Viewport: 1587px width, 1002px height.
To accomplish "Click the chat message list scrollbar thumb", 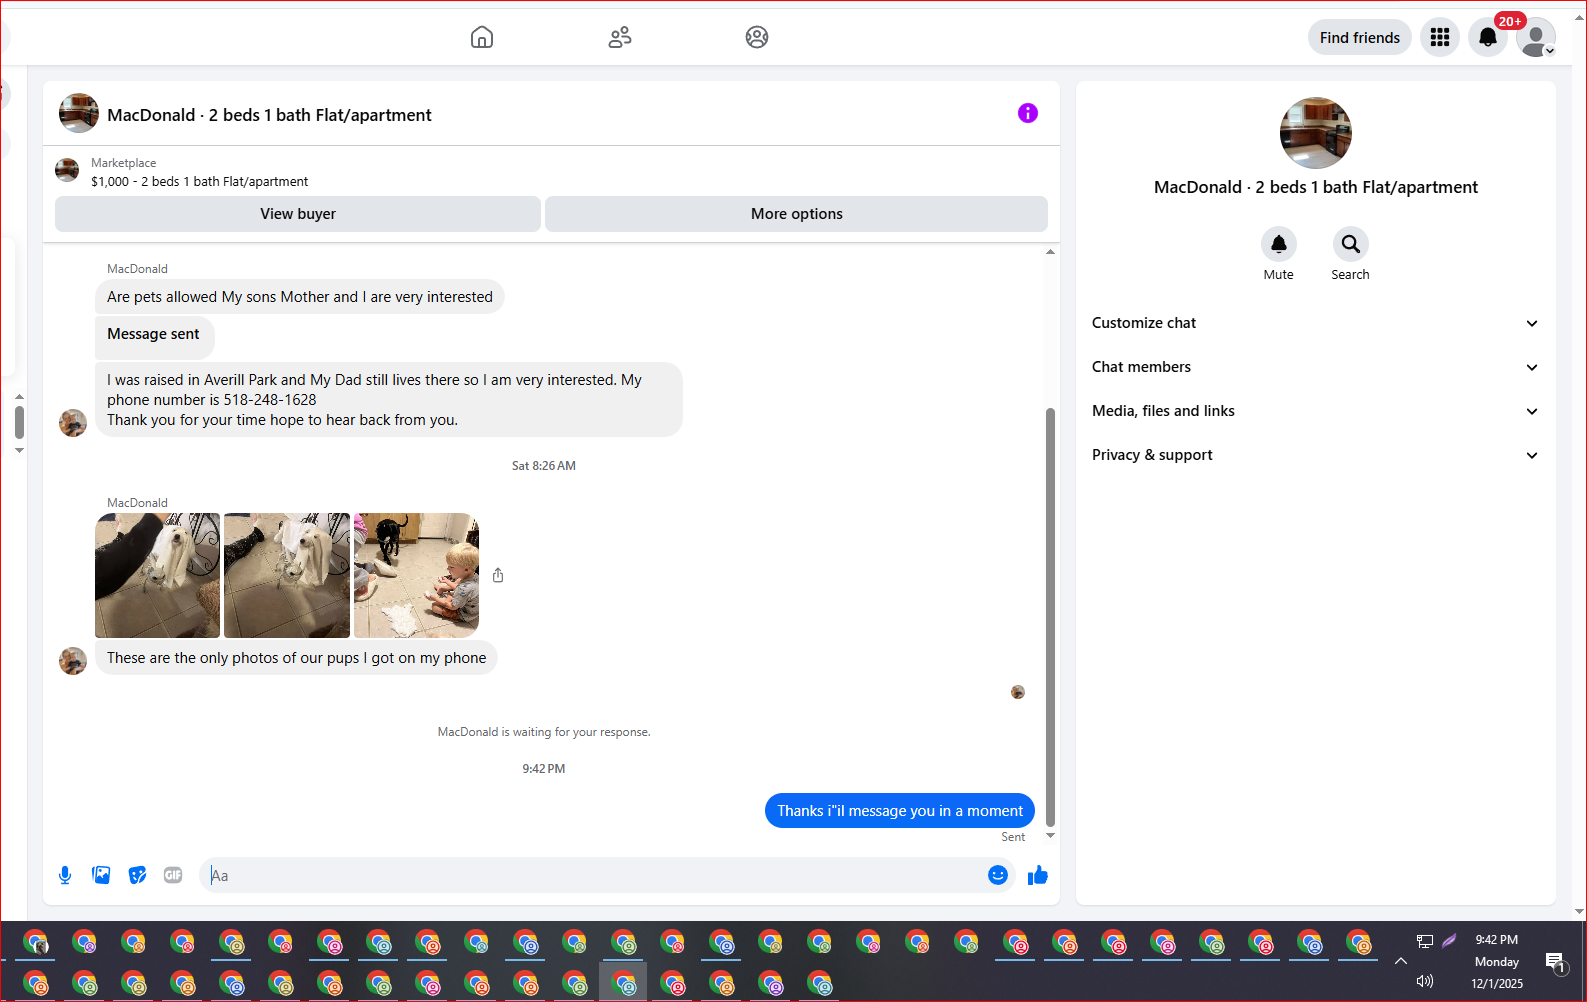I will (1050, 617).
